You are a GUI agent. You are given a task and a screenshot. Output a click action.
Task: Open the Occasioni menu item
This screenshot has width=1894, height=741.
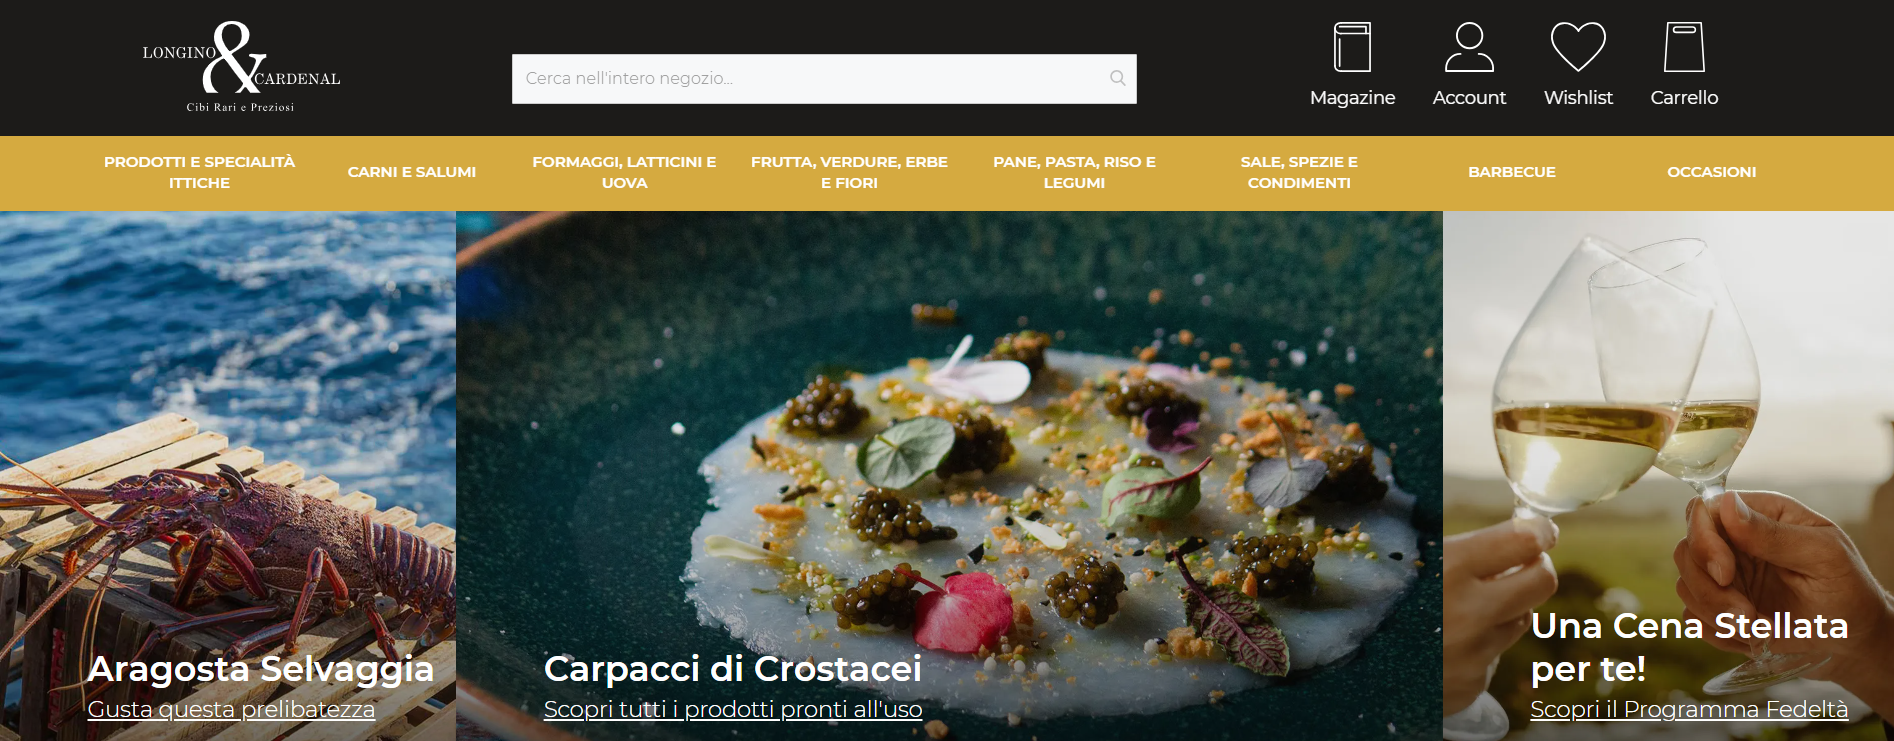1711,172
